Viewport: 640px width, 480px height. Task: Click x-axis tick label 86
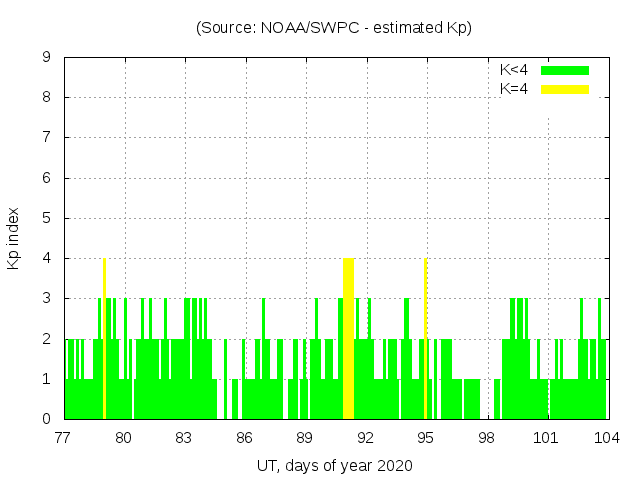(x=244, y=437)
